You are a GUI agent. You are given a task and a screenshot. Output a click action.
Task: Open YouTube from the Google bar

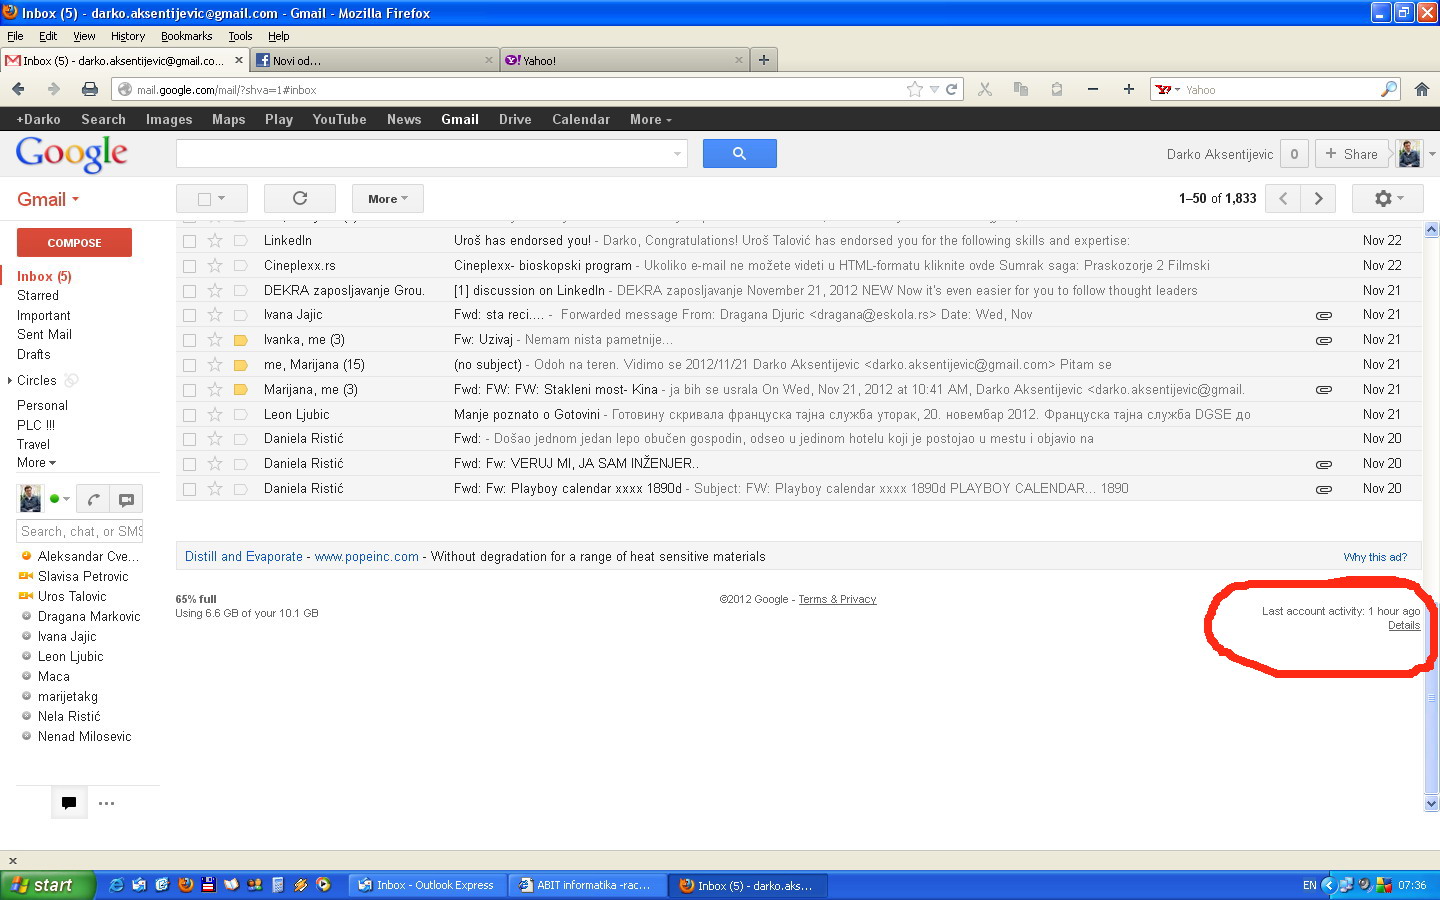click(339, 119)
